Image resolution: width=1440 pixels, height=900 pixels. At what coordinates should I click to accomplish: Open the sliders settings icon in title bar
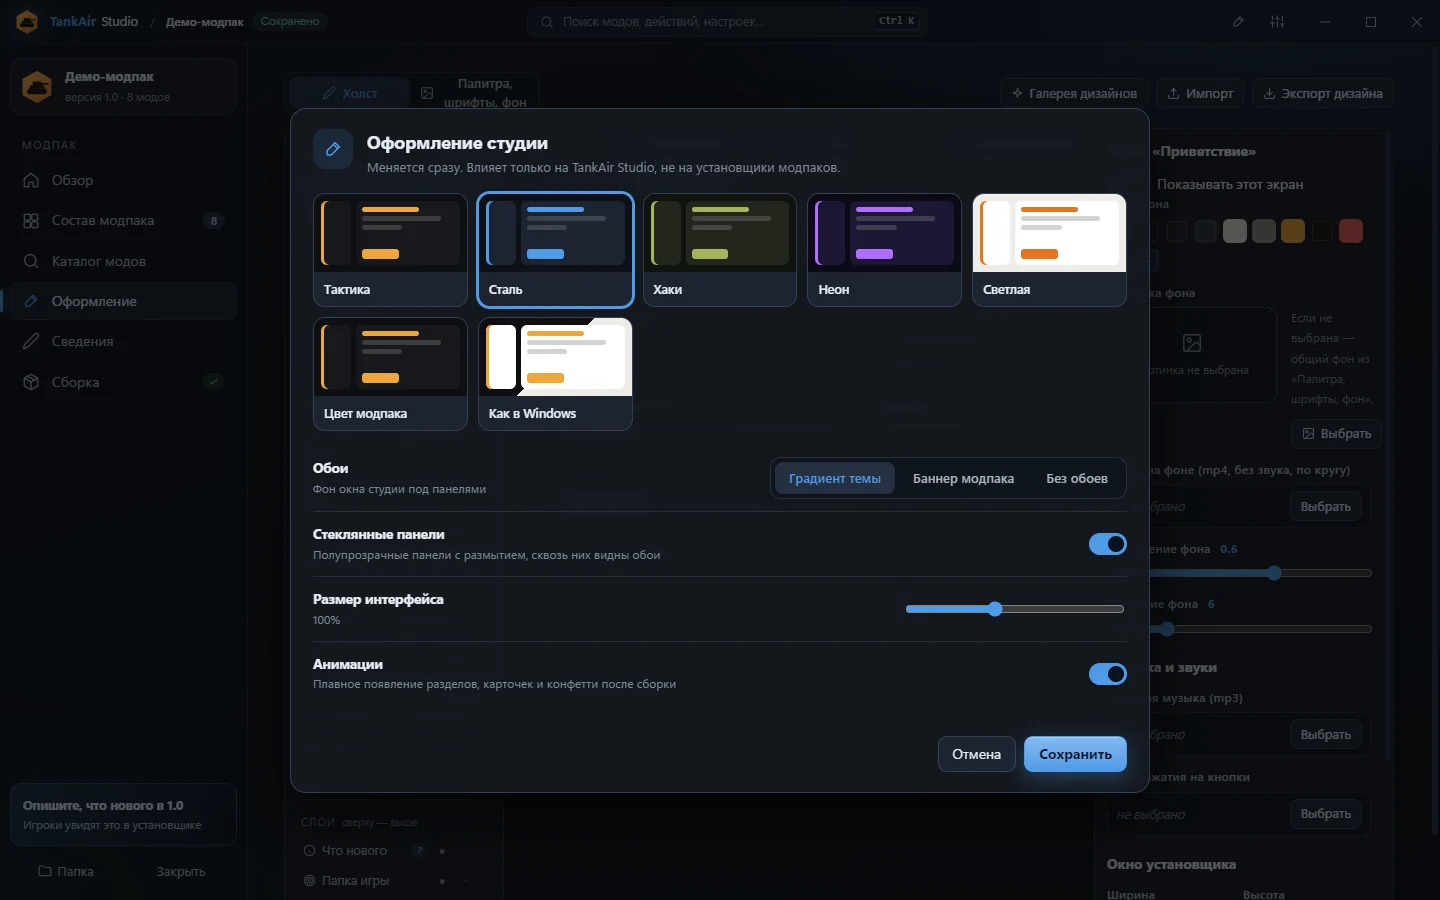1277,21
